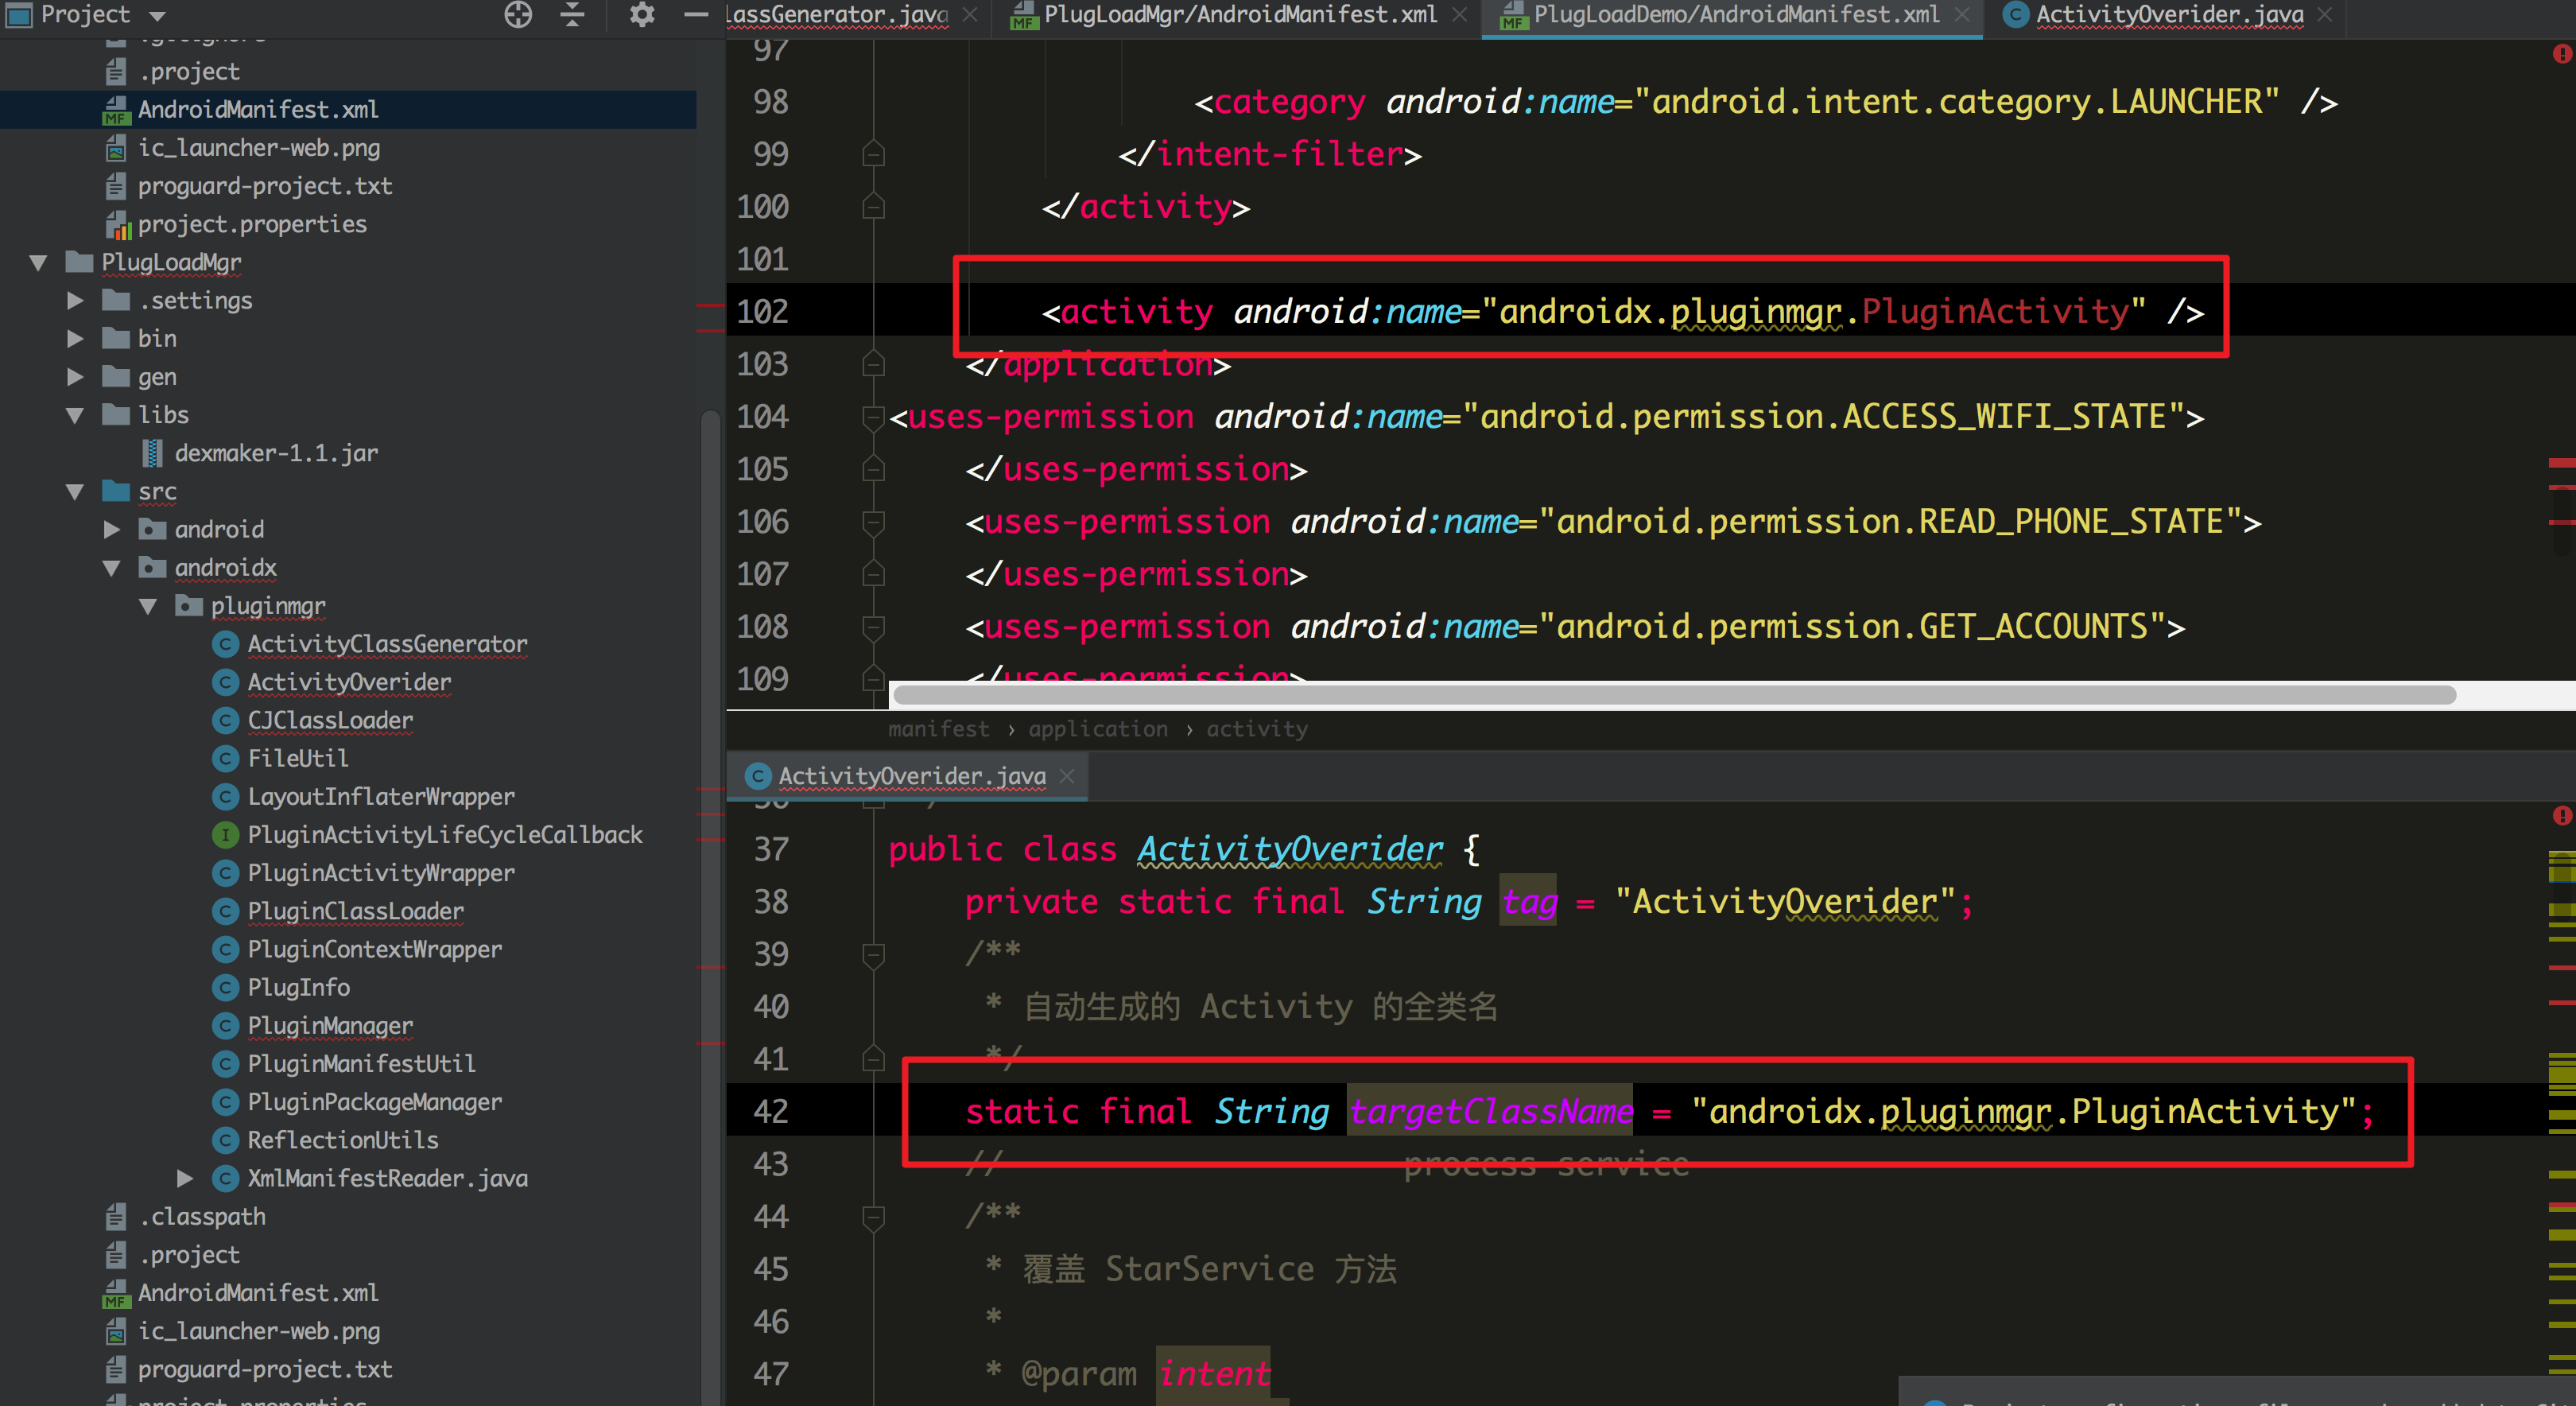This screenshot has width=2576, height=1406.
Task: Expand the .settings folder
Action: click(75, 300)
